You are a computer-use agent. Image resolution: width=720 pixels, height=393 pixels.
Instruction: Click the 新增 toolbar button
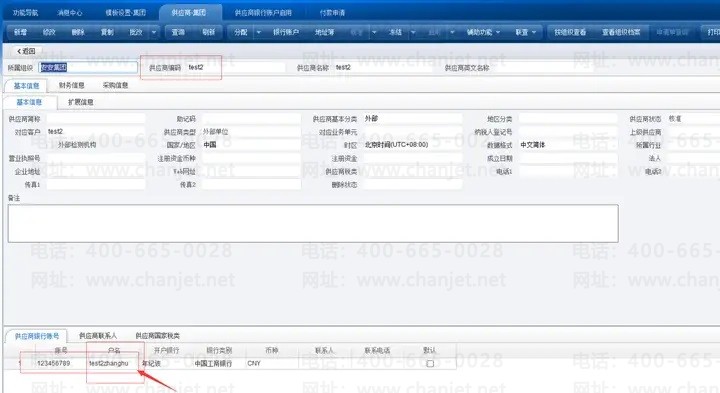point(20,32)
